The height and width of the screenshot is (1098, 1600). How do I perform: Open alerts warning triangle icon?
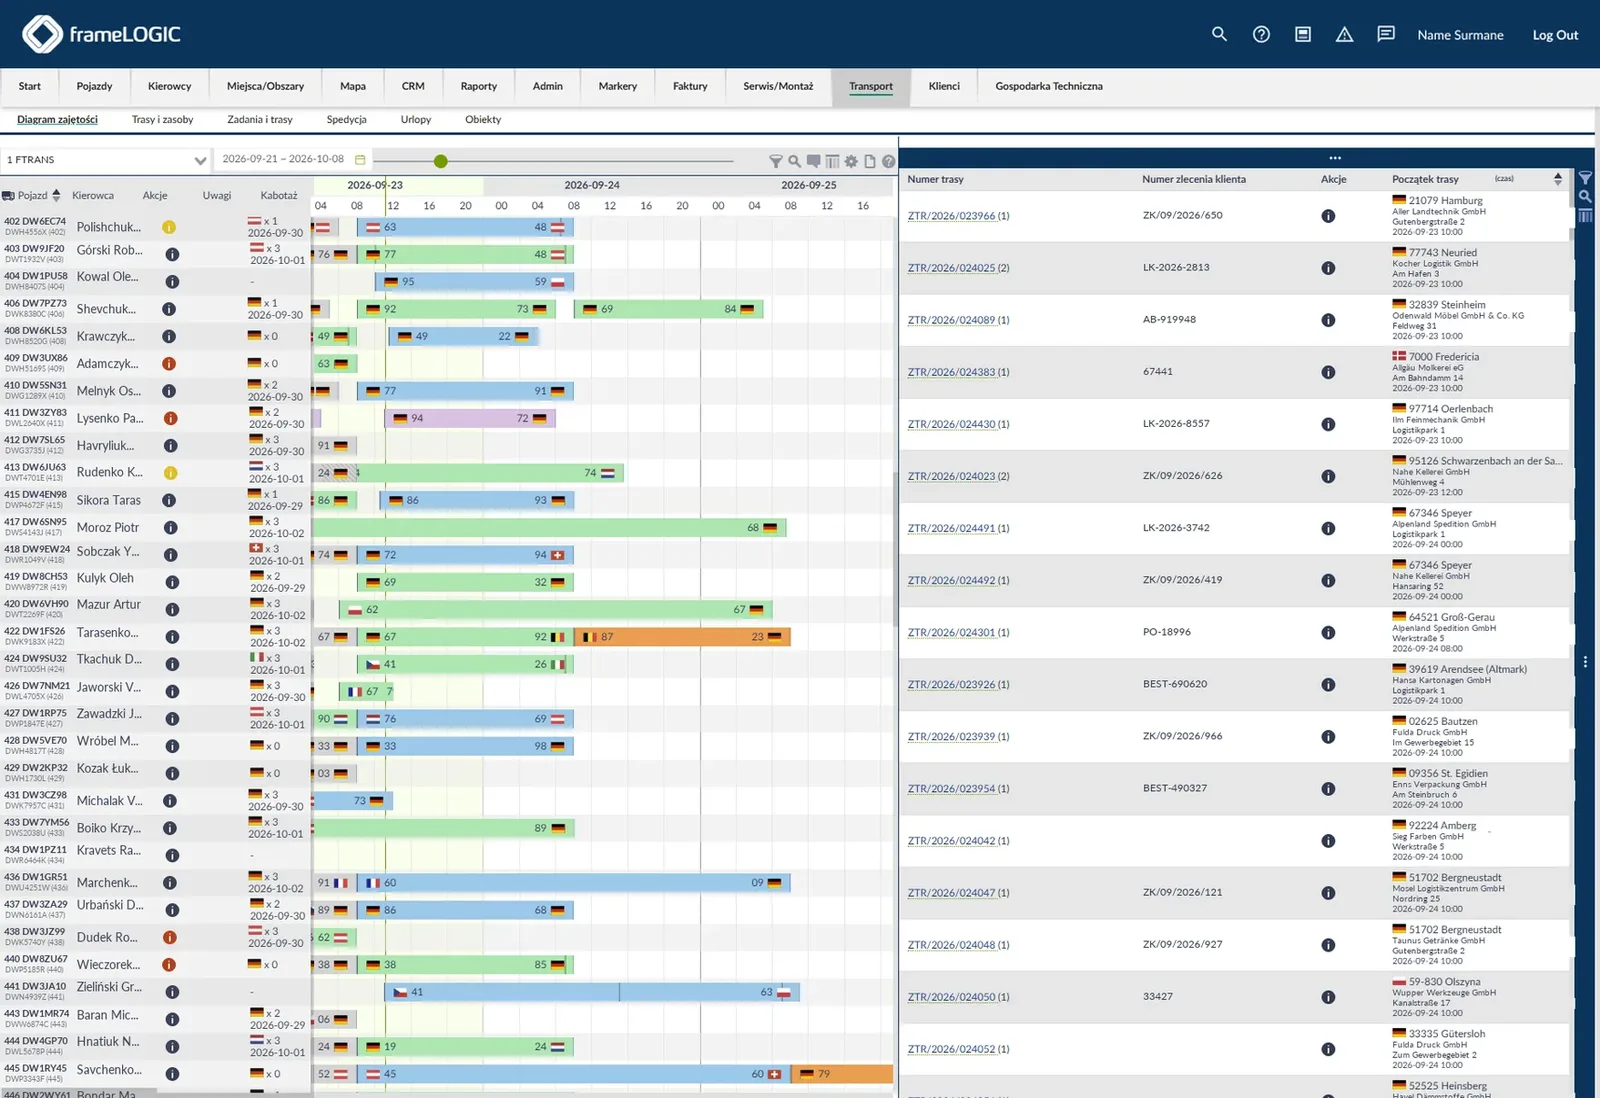click(x=1345, y=34)
